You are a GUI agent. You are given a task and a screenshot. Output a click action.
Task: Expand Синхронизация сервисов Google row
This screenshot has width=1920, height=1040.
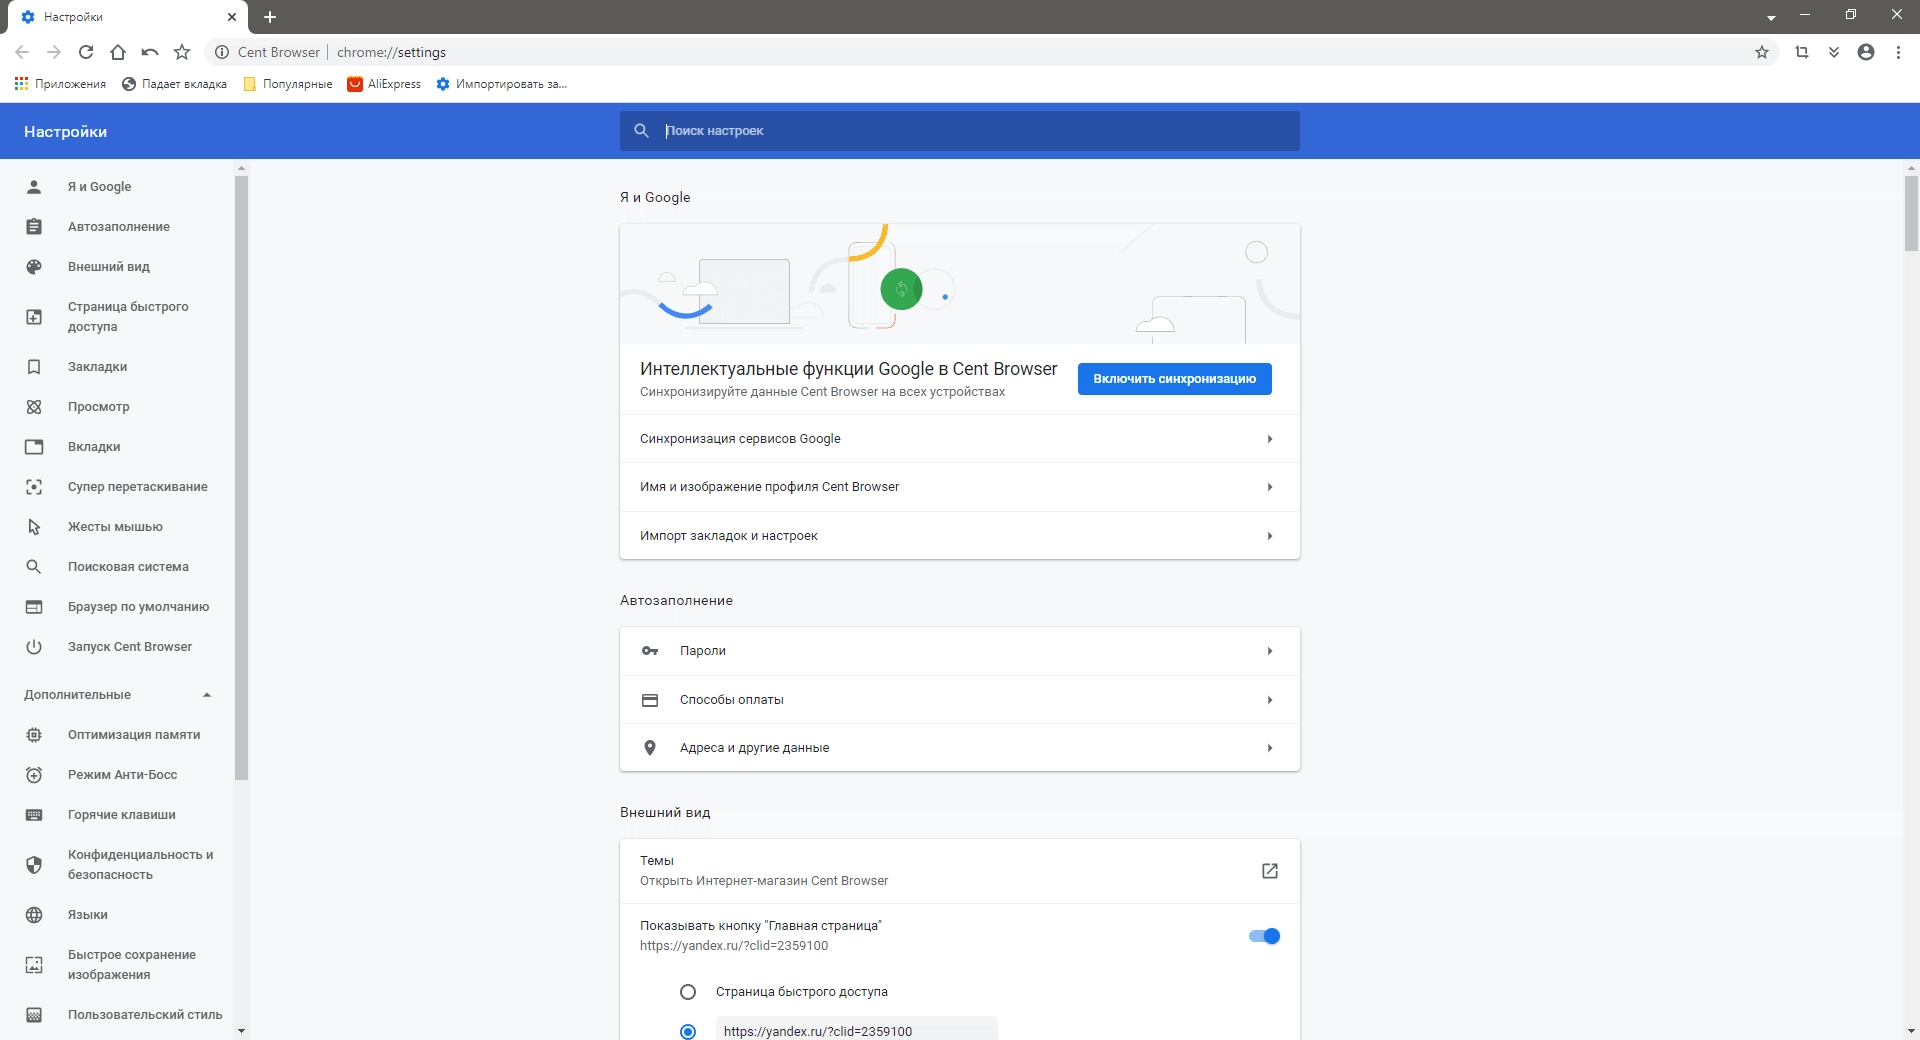click(960, 439)
